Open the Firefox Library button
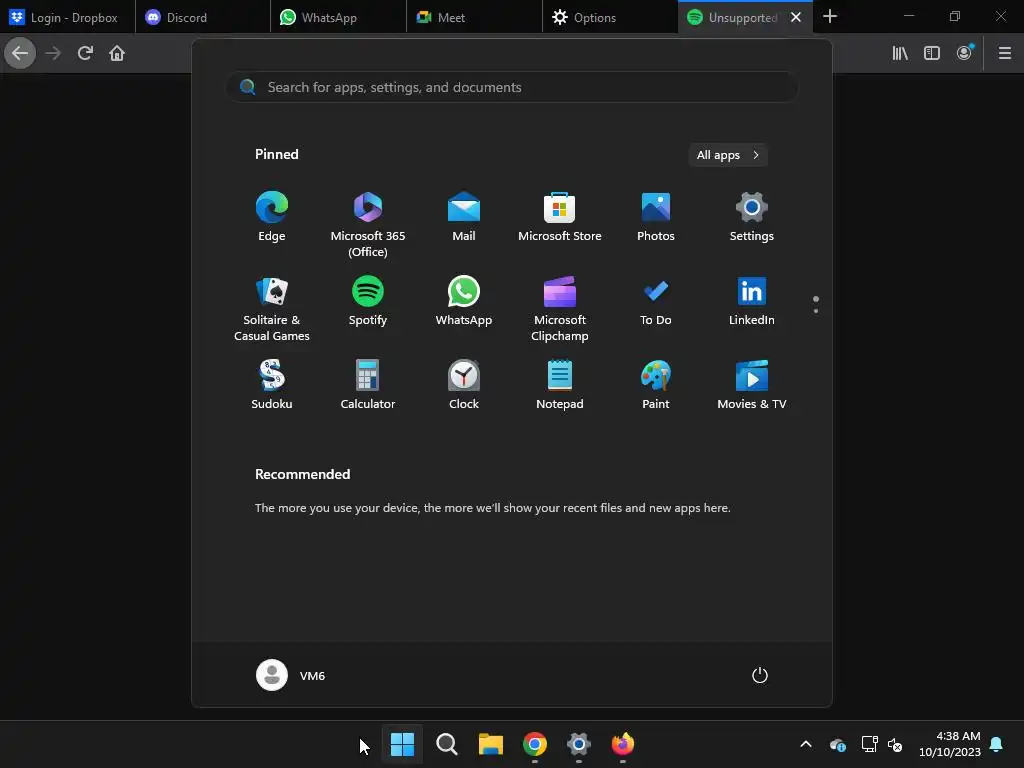The height and width of the screenshot is (768, 1024). (900, 53)
